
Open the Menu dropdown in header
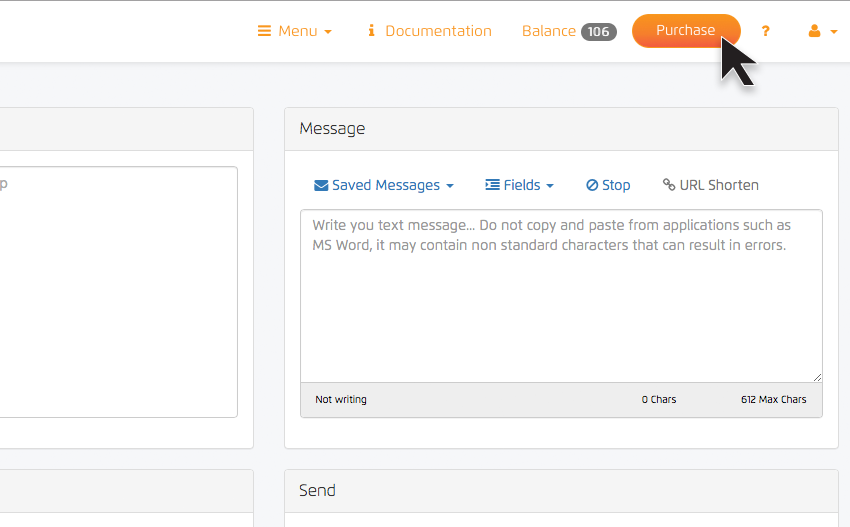point(294,31)
